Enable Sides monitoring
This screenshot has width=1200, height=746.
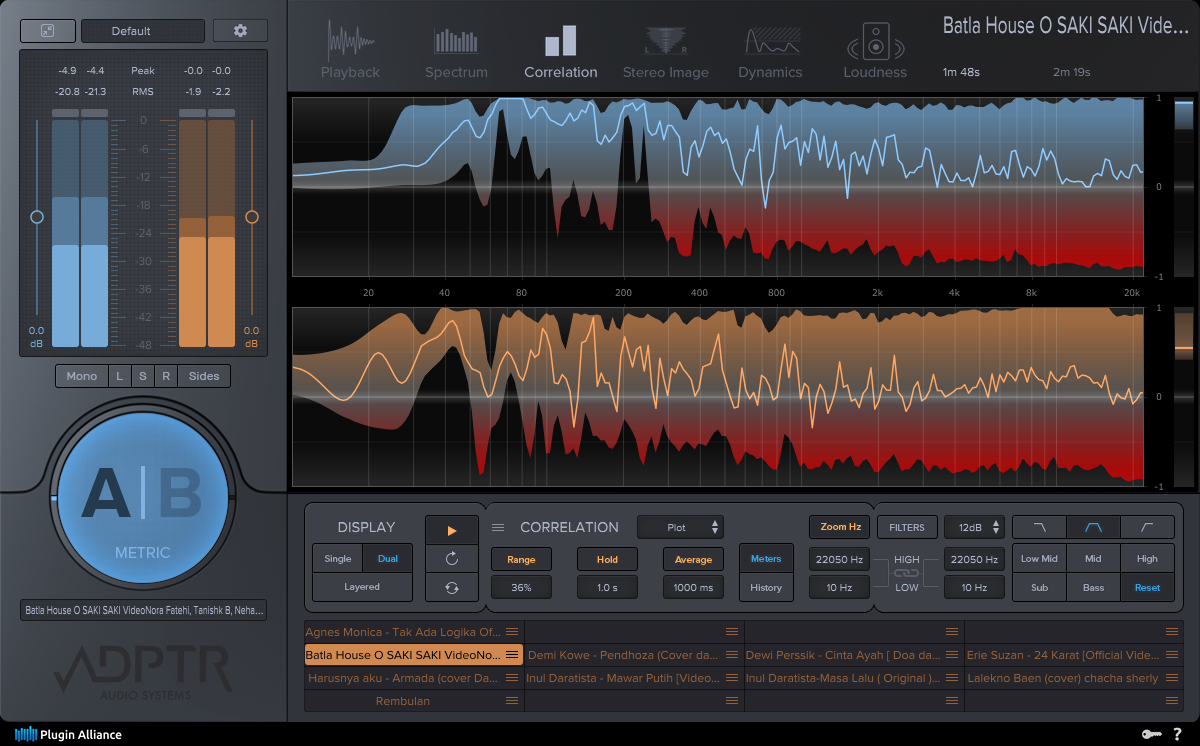(204, 376)
